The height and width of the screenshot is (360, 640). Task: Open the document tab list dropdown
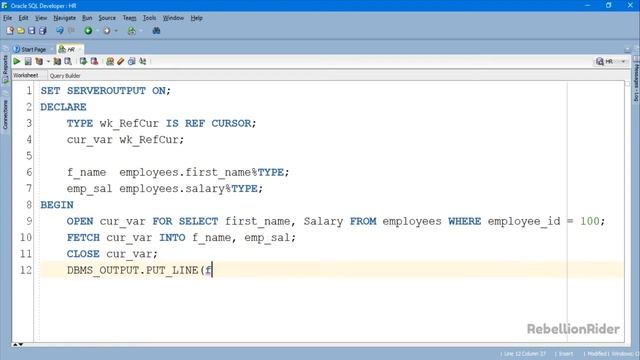tap(627, 50)
